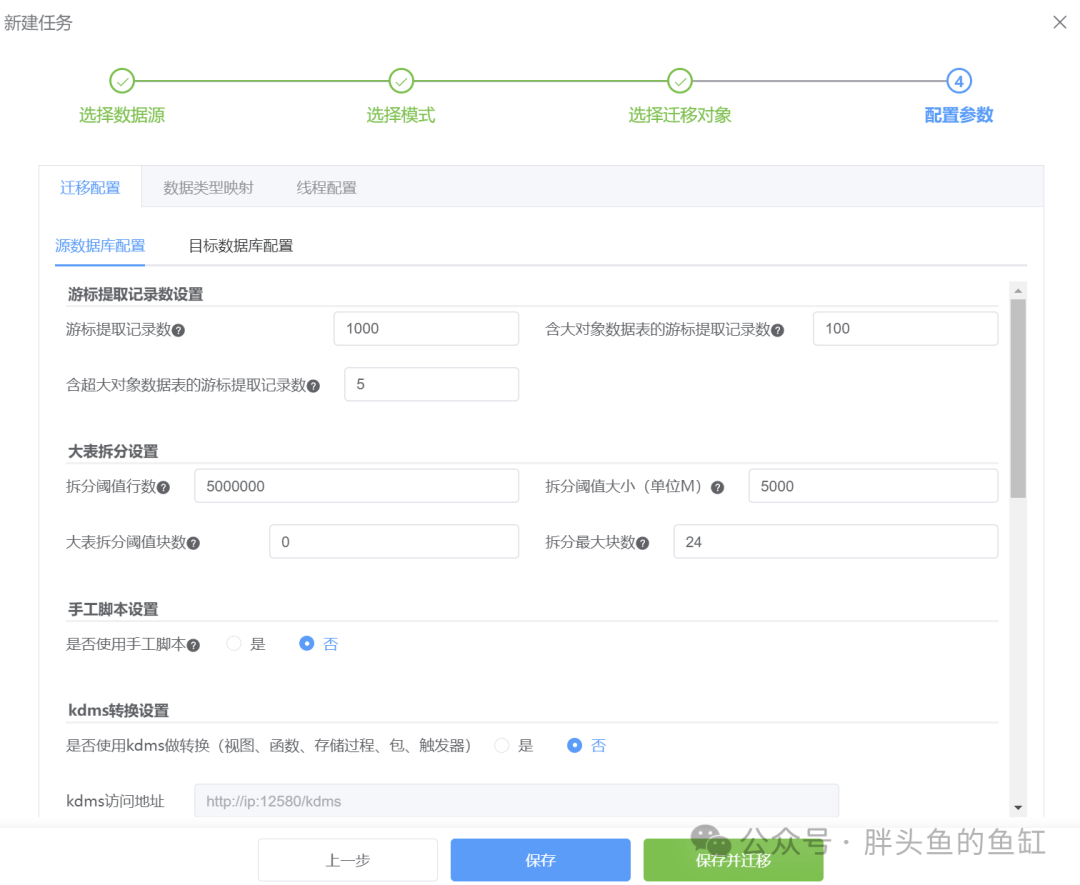The height and width of the screenshot is (885, 1080).
Task: Switch to 数据类型映射 tab
Action: click(208, 187)
